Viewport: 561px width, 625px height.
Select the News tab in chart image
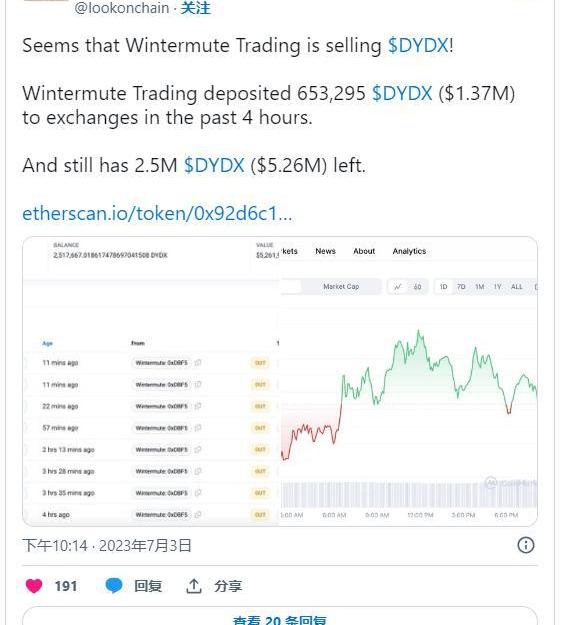pyautogui.click(x=325, y=251)
